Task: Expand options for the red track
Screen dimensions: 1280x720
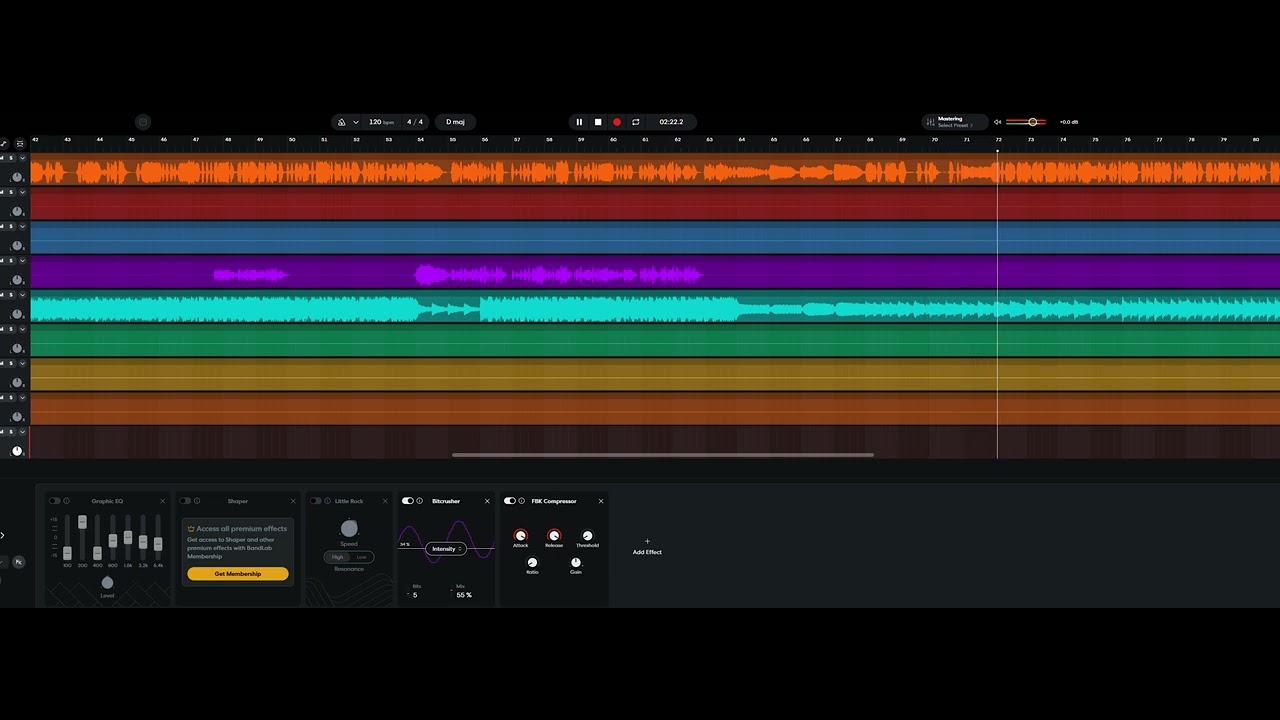Action: pos(22,192)
